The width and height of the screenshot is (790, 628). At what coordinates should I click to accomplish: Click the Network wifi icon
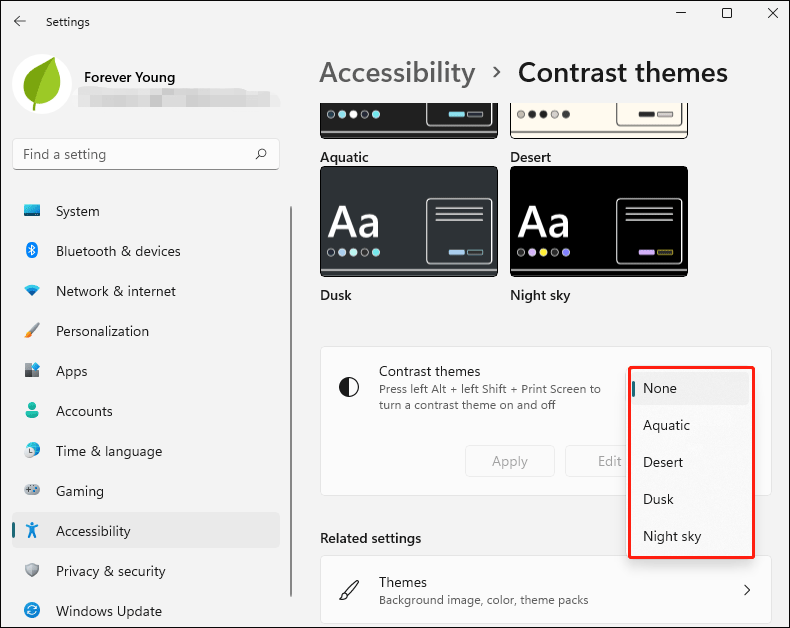(x=32, y=291)
